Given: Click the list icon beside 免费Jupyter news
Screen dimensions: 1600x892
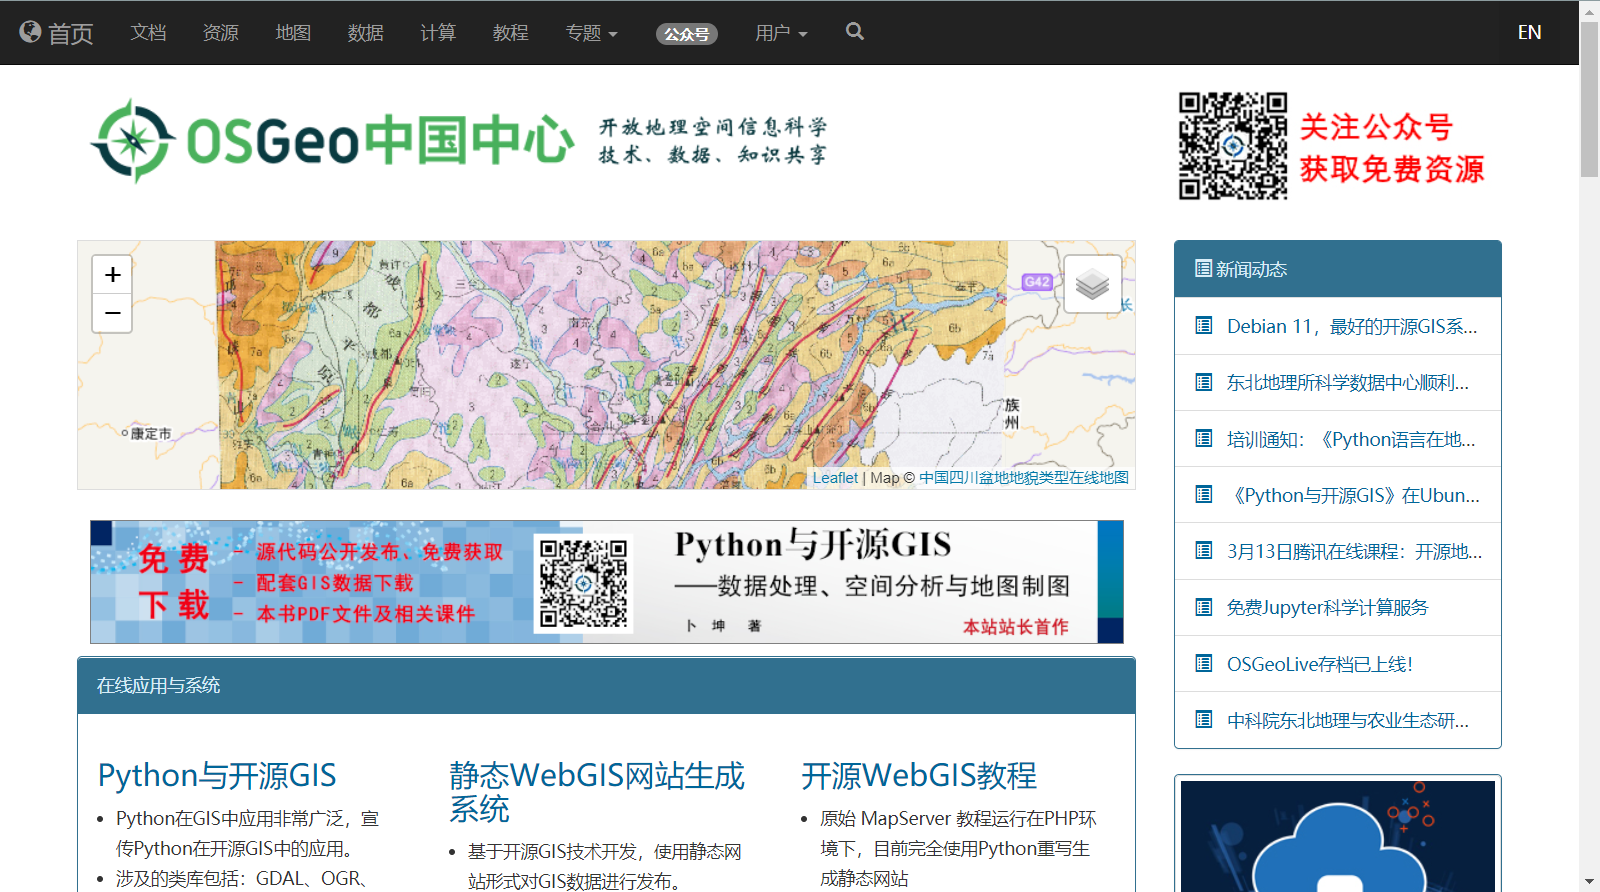Looking at the screenshot, I should click(1204, 607).
